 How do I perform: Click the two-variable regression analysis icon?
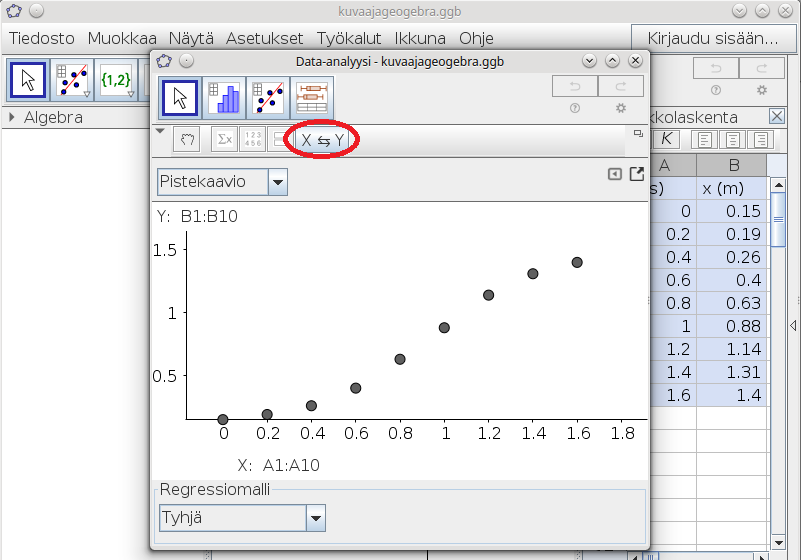[268, 98]
